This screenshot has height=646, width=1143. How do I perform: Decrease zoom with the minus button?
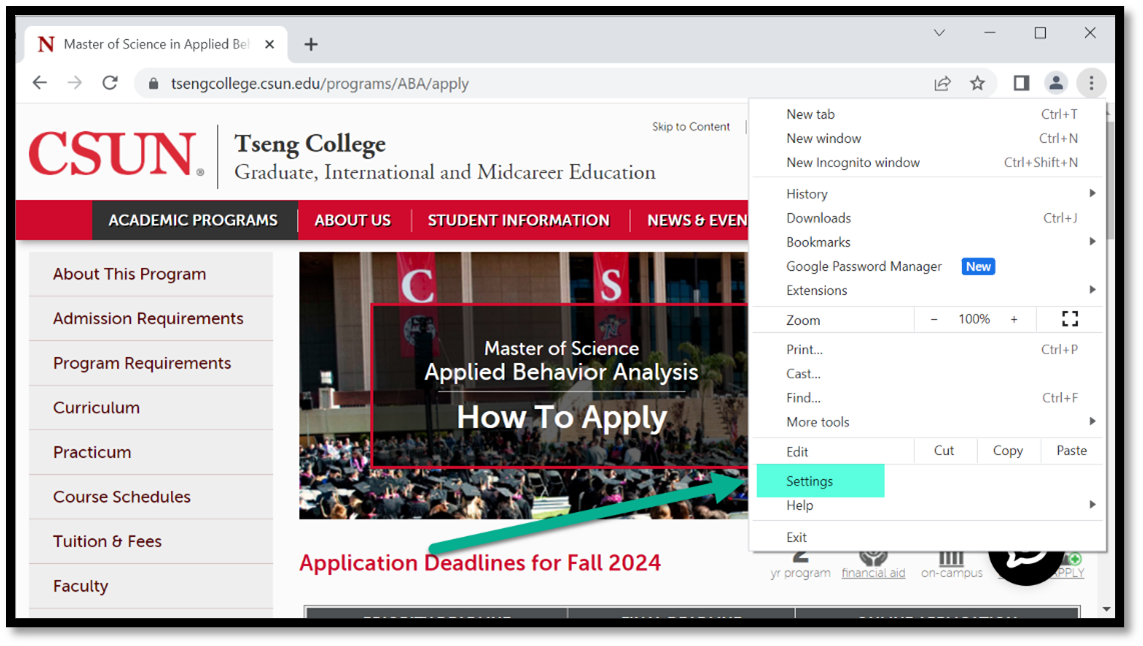pos(934,319)
